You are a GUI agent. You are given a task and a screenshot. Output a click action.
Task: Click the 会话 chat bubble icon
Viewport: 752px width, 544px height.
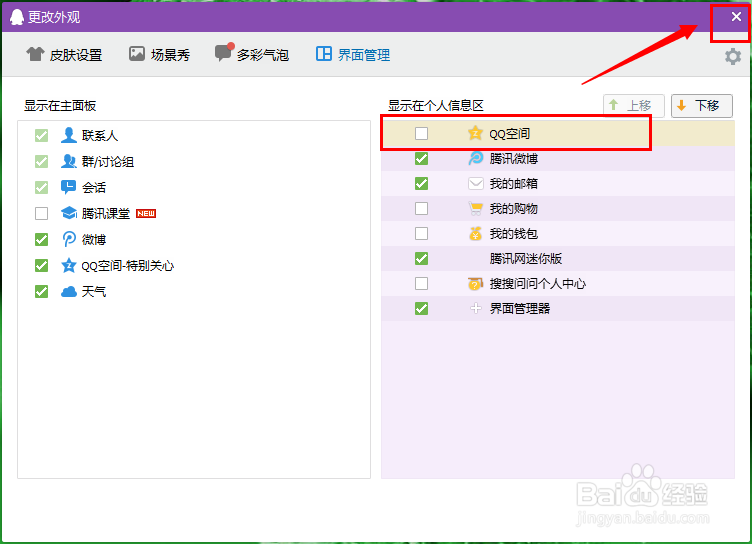coord(69,187)
